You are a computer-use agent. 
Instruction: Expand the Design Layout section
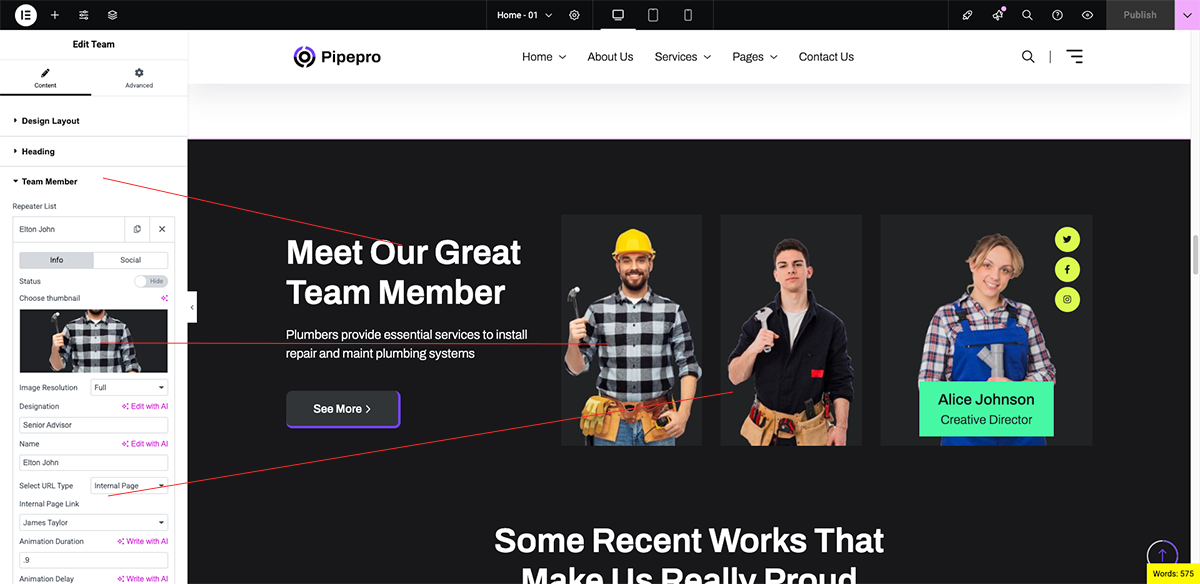[x=50, y=121]
